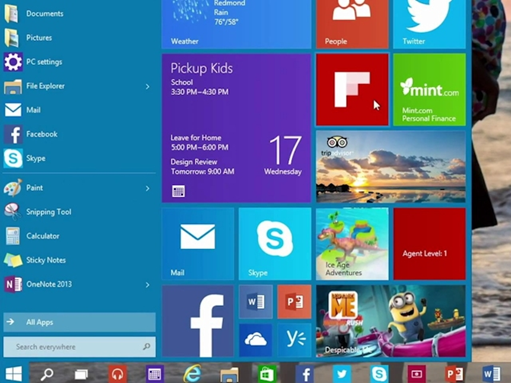Image resolution: width=511 pixels, height=383 pixels.
Task: Launch Word from the taskbar
Action: point(492,374)
